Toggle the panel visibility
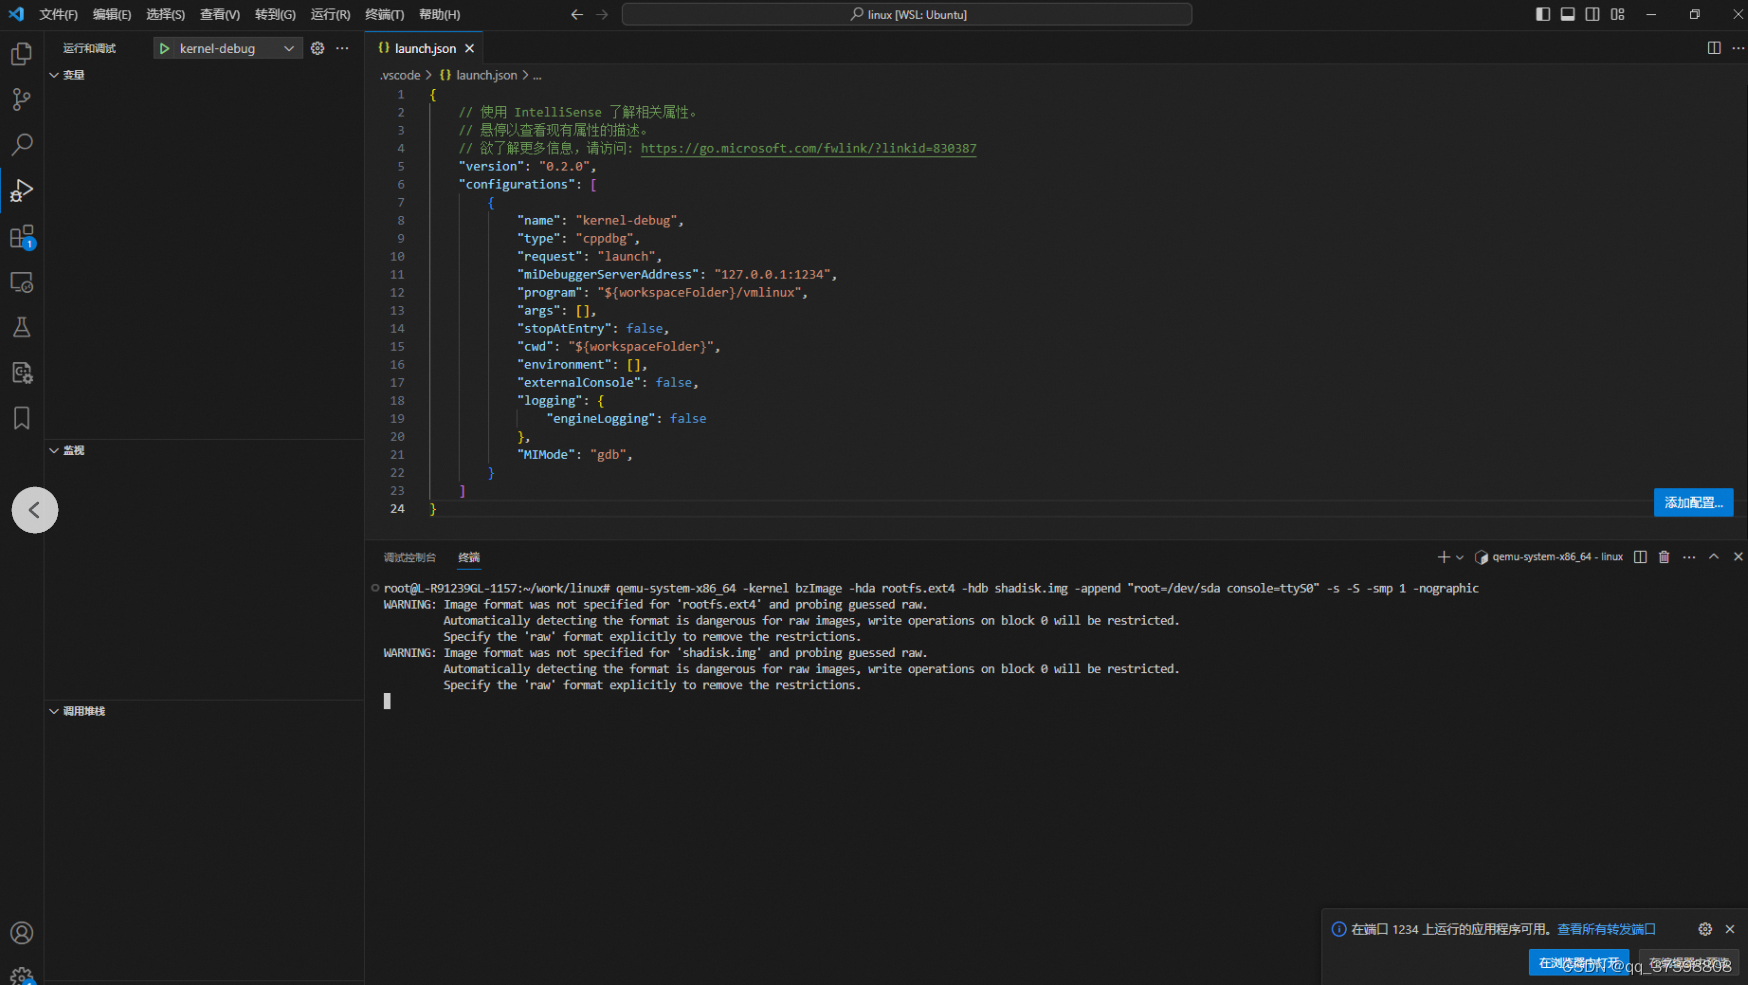The image size is (1748, 985). point(1567,14)
